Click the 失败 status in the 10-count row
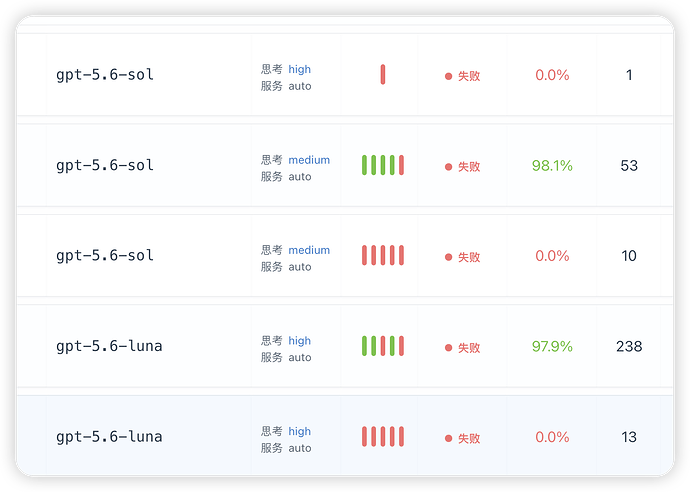This screenshot has height=492, width=690. click(469, 257)
